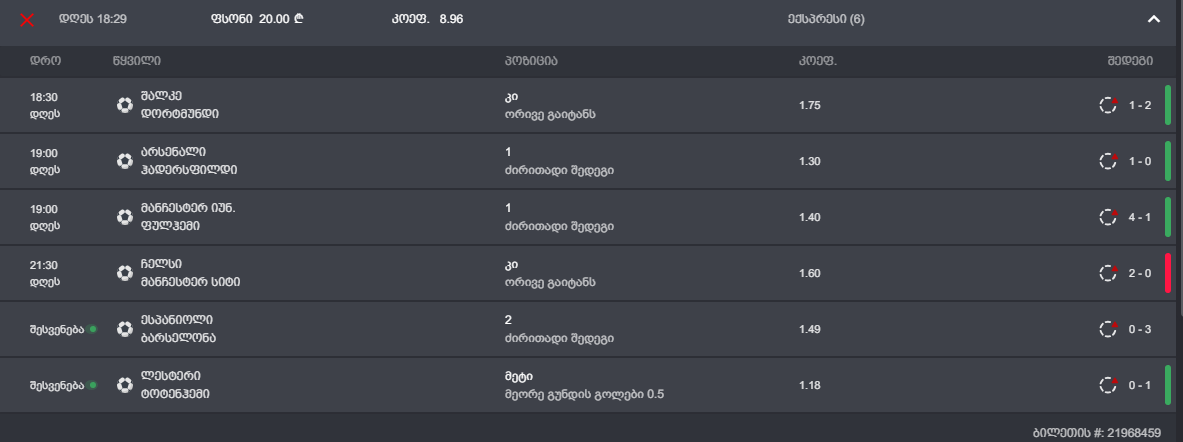
Task: Click the soccer ball icon for Manchester Utd–Fulham
Action: tap(125, 217)
